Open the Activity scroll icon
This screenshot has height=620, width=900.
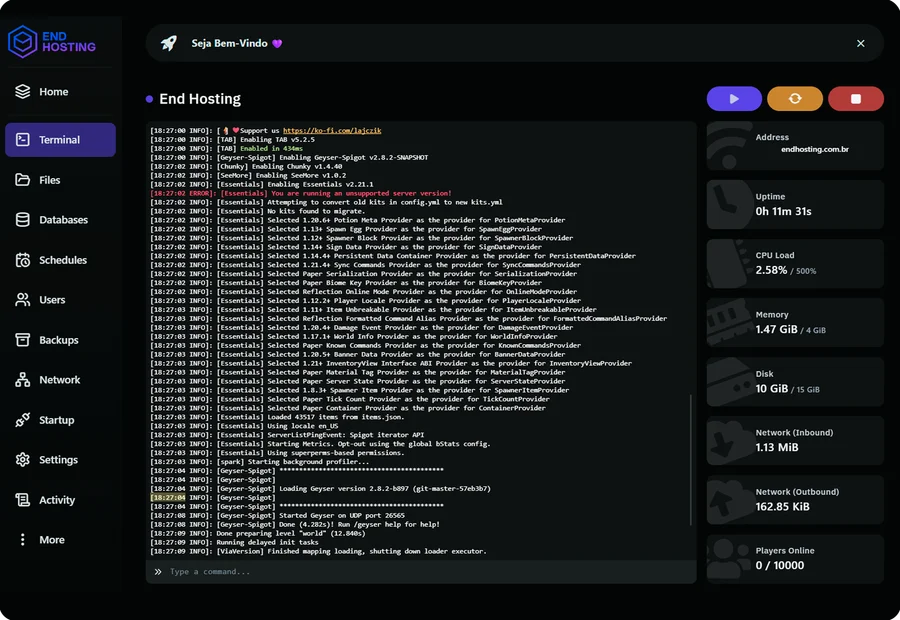coord(22,500)
